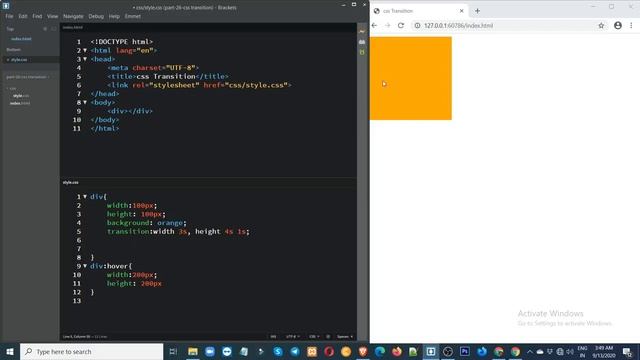Collapse the body tag fold arrow on line 8
The width and height of the screenshot is (640, 360).
pyautogui.click(x=85, y=102)
